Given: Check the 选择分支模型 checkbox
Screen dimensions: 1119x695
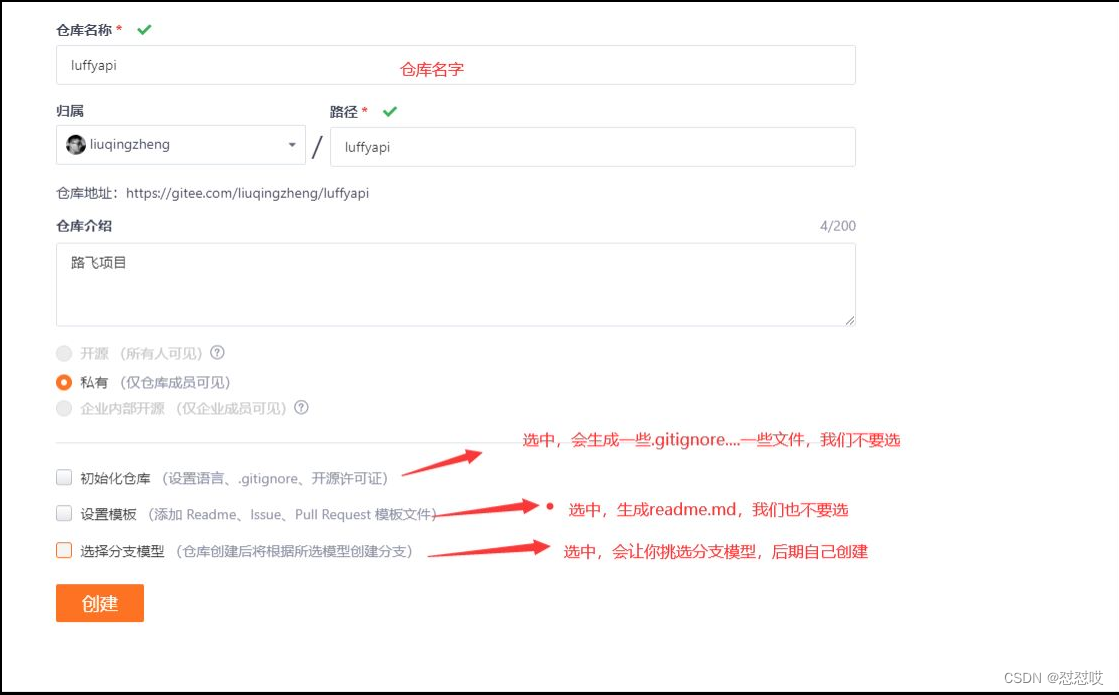Looking at the screenshot, I should click(64, 550).
